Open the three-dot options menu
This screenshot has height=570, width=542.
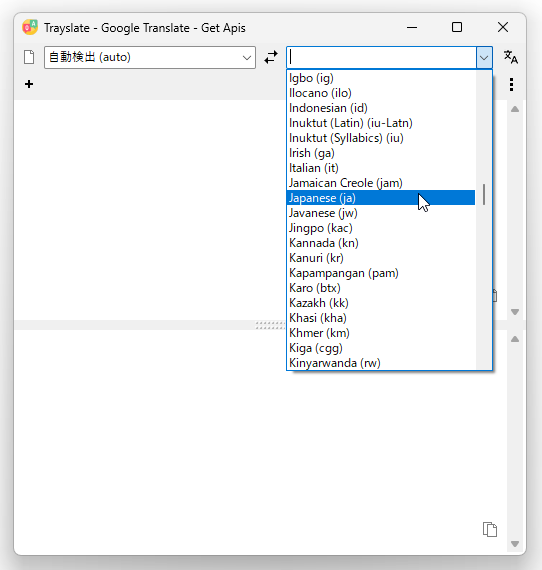click(x=511, y=84)
